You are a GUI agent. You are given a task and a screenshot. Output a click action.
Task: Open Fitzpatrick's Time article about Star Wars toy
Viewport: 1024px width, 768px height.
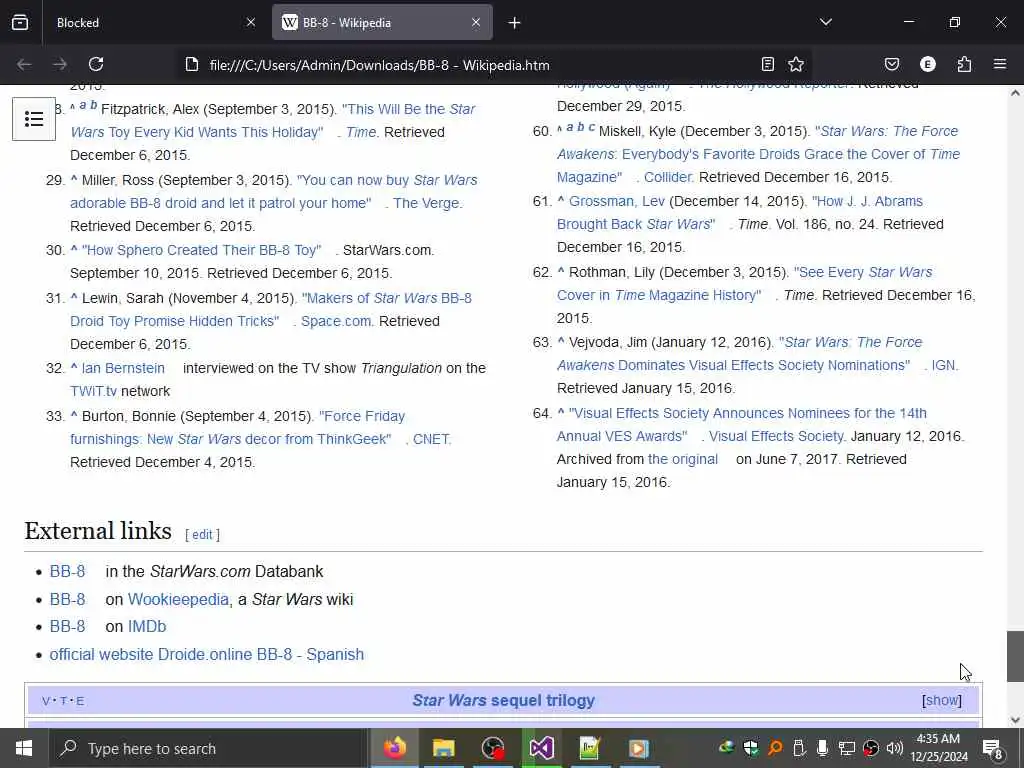coord(272,120)
